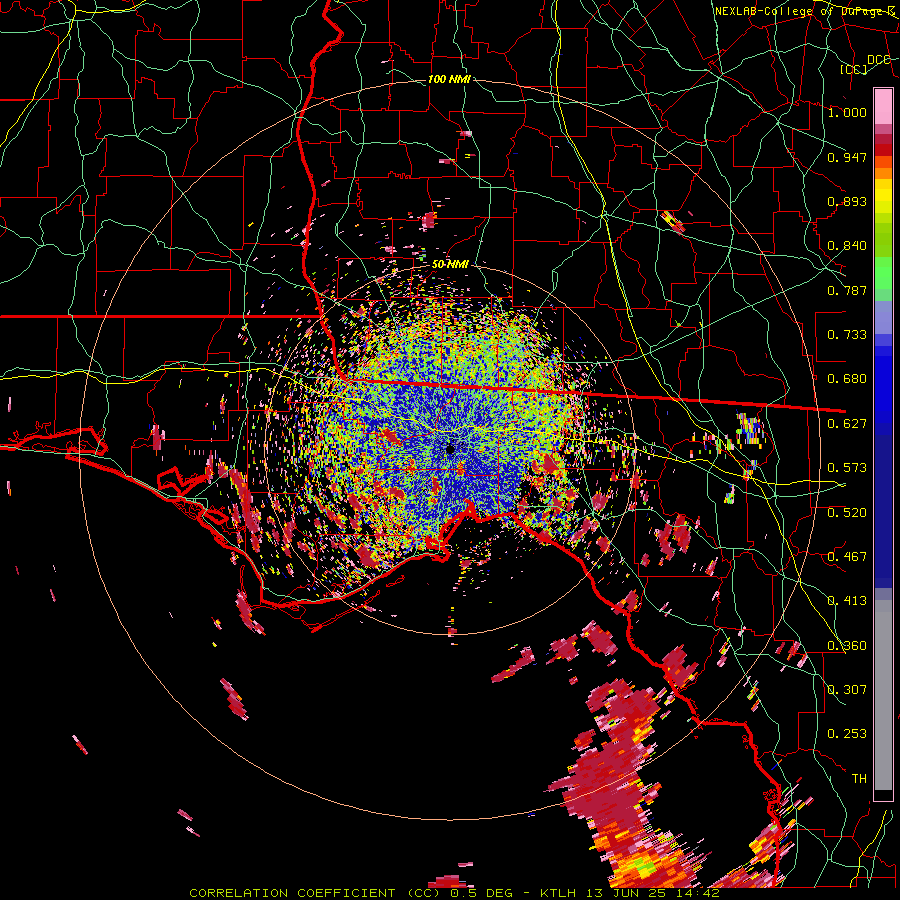Click the KTLH radar site black dot
This screenshot has width=900, height=900.
click(450, 449)
